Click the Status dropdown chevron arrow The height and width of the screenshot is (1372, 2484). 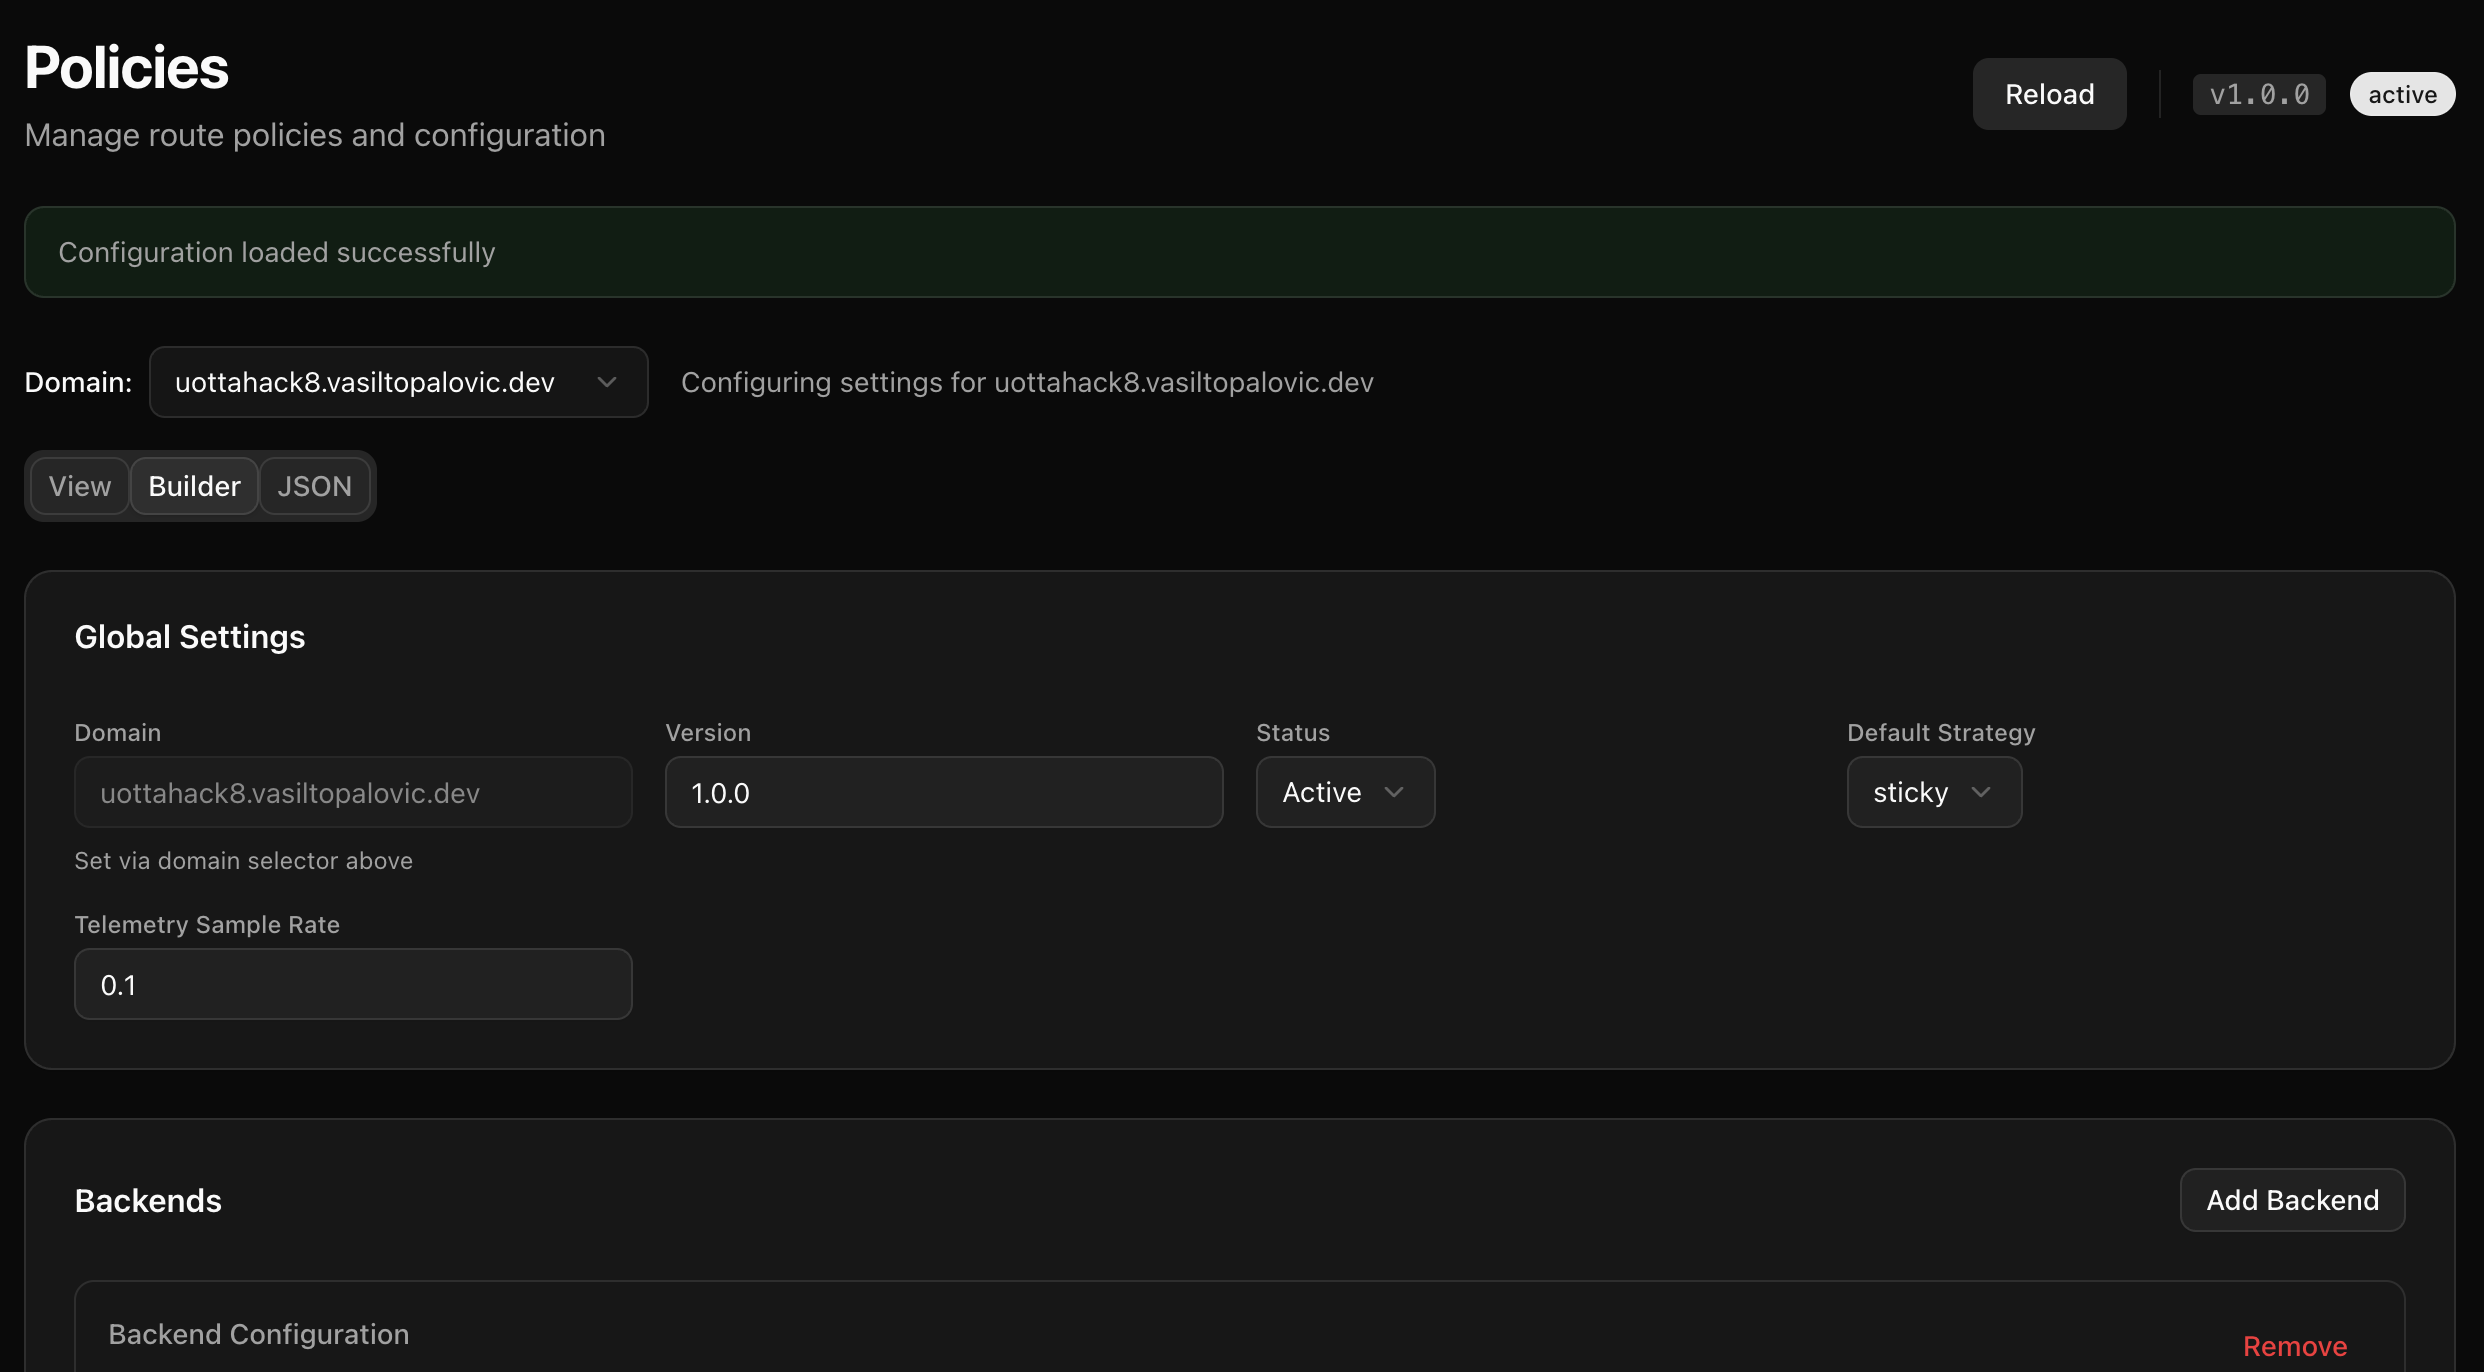(1394, 792)
